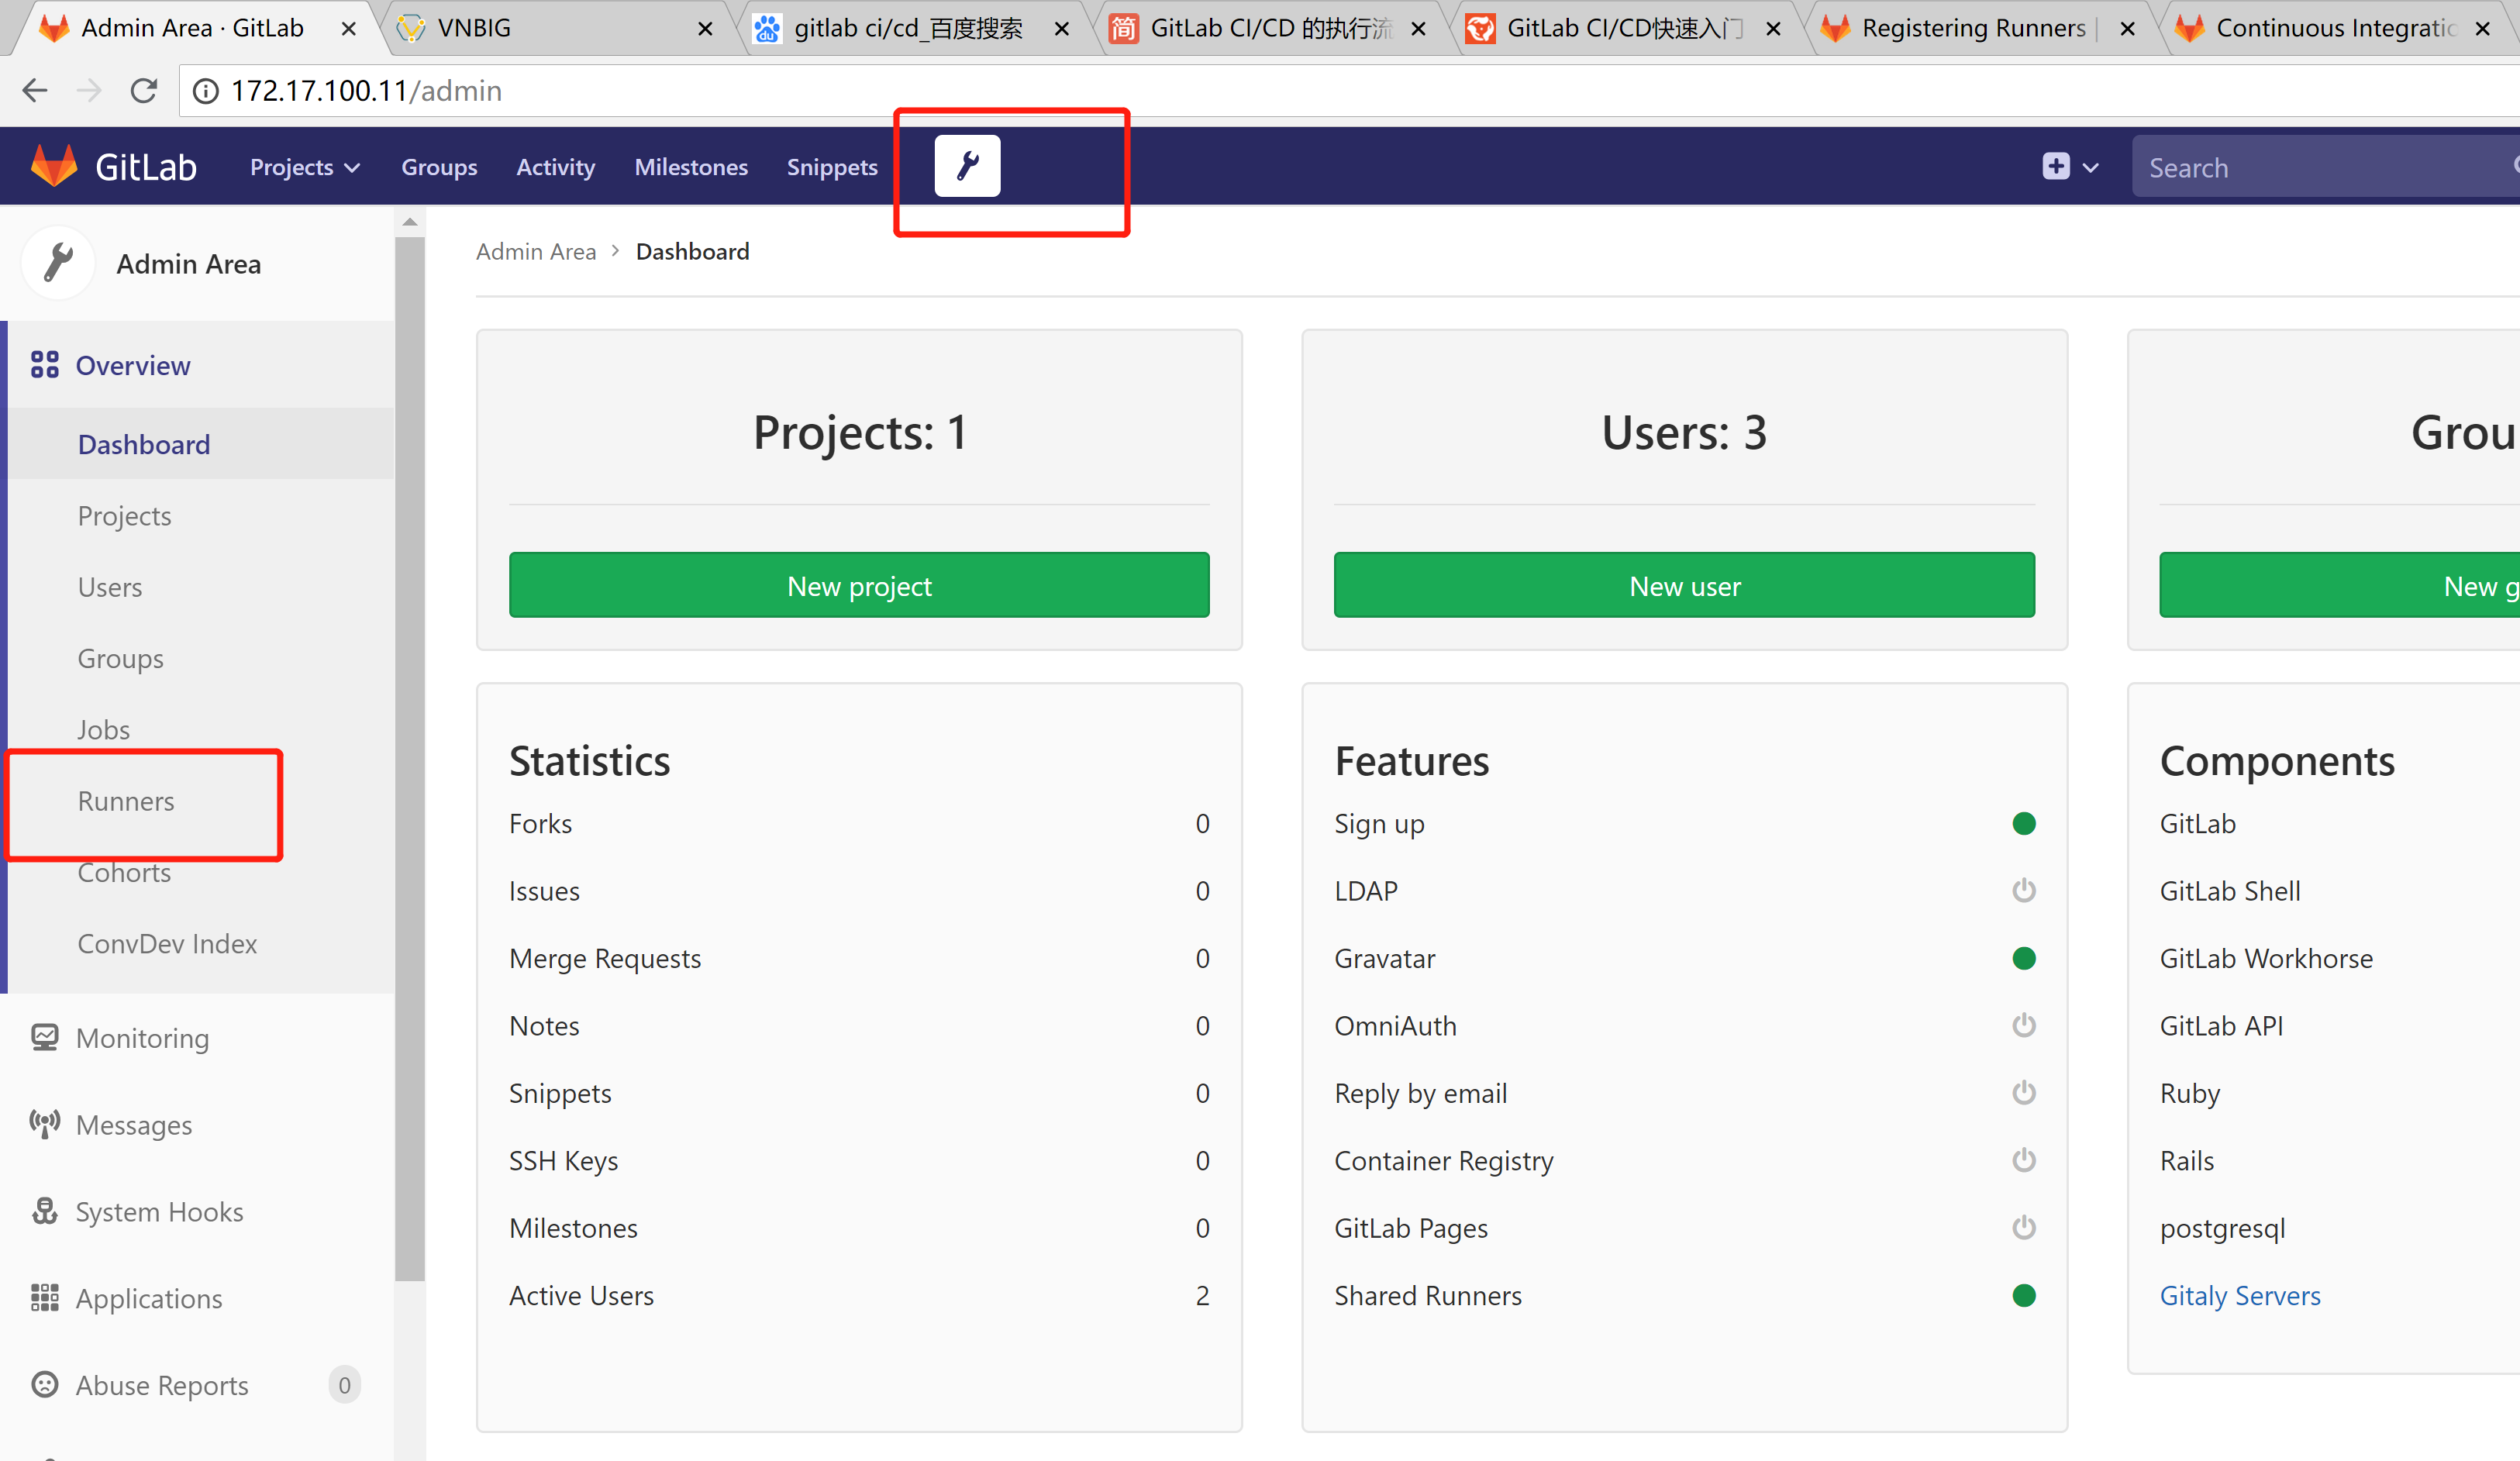This screenshot has width=2520, height=1461.
Task: Click the Projects: 1 heading
Action: (859, 432)
